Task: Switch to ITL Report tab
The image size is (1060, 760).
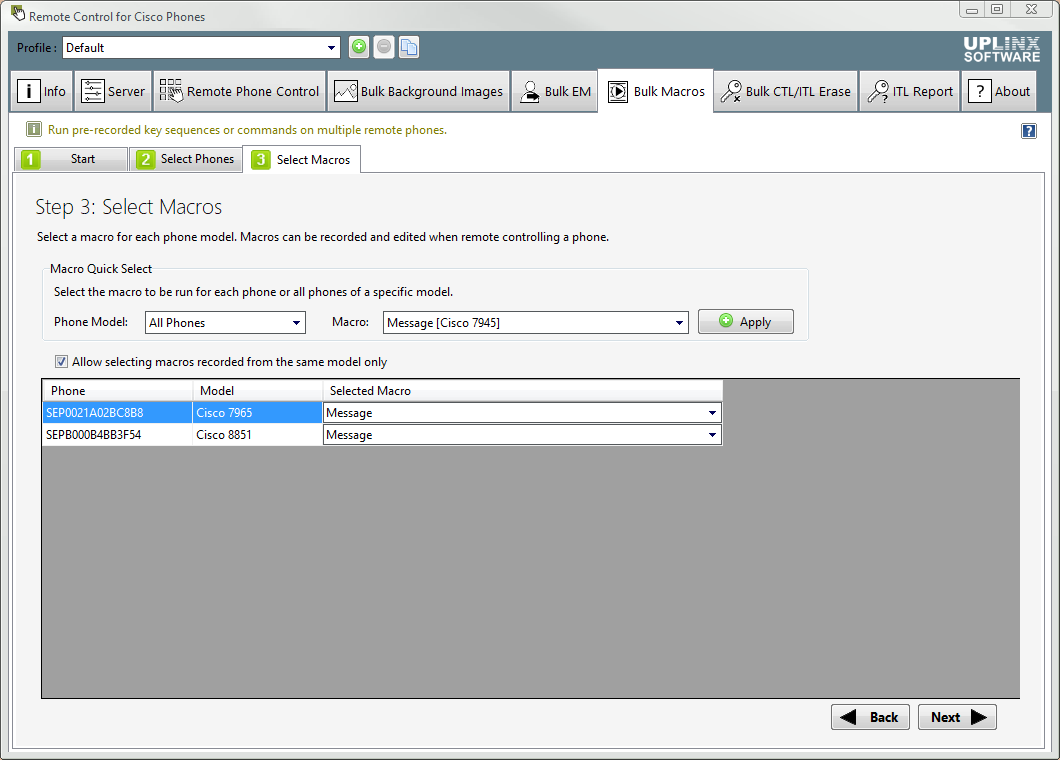Action: 910,91
